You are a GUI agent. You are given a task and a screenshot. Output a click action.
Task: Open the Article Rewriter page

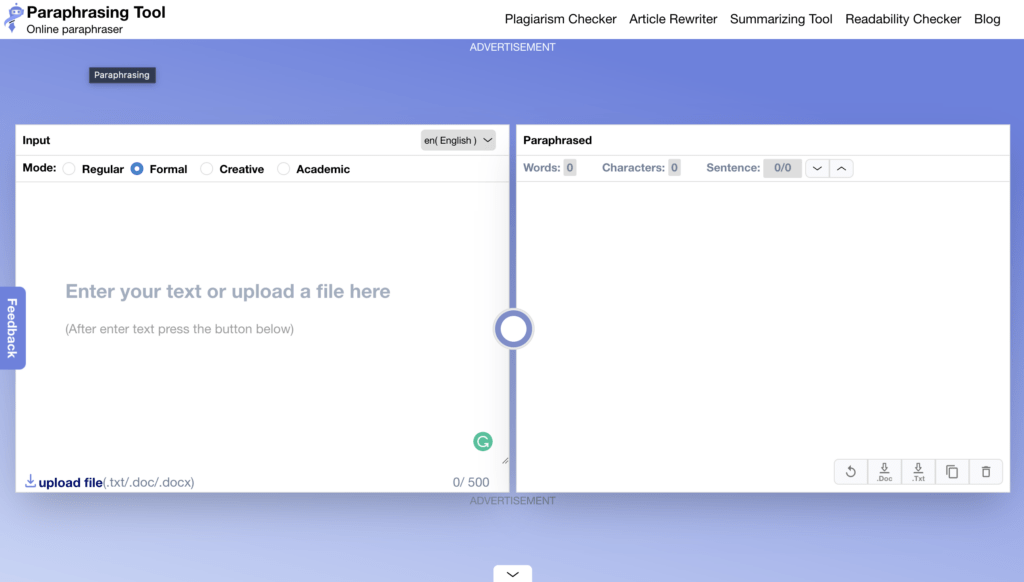673,19
